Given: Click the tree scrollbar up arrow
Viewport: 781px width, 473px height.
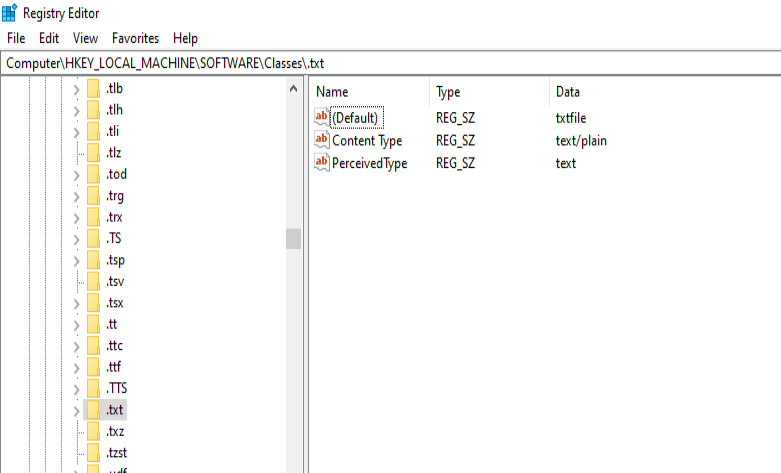Looking at the screenshot, I should coord(293,89).
